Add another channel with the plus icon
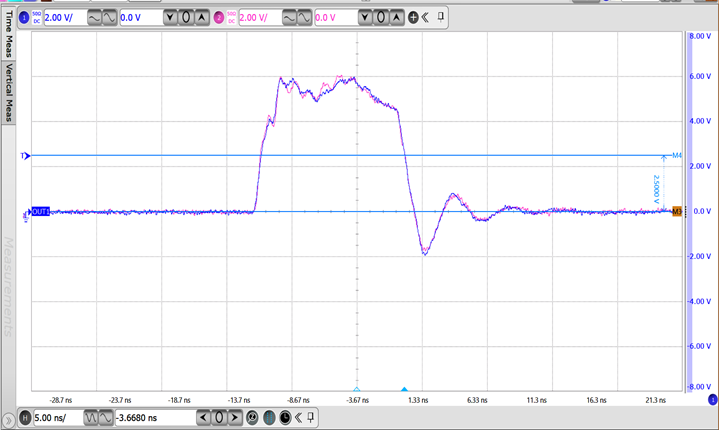Viewport: 719px width, 430px height. click(x=413, y=18)
